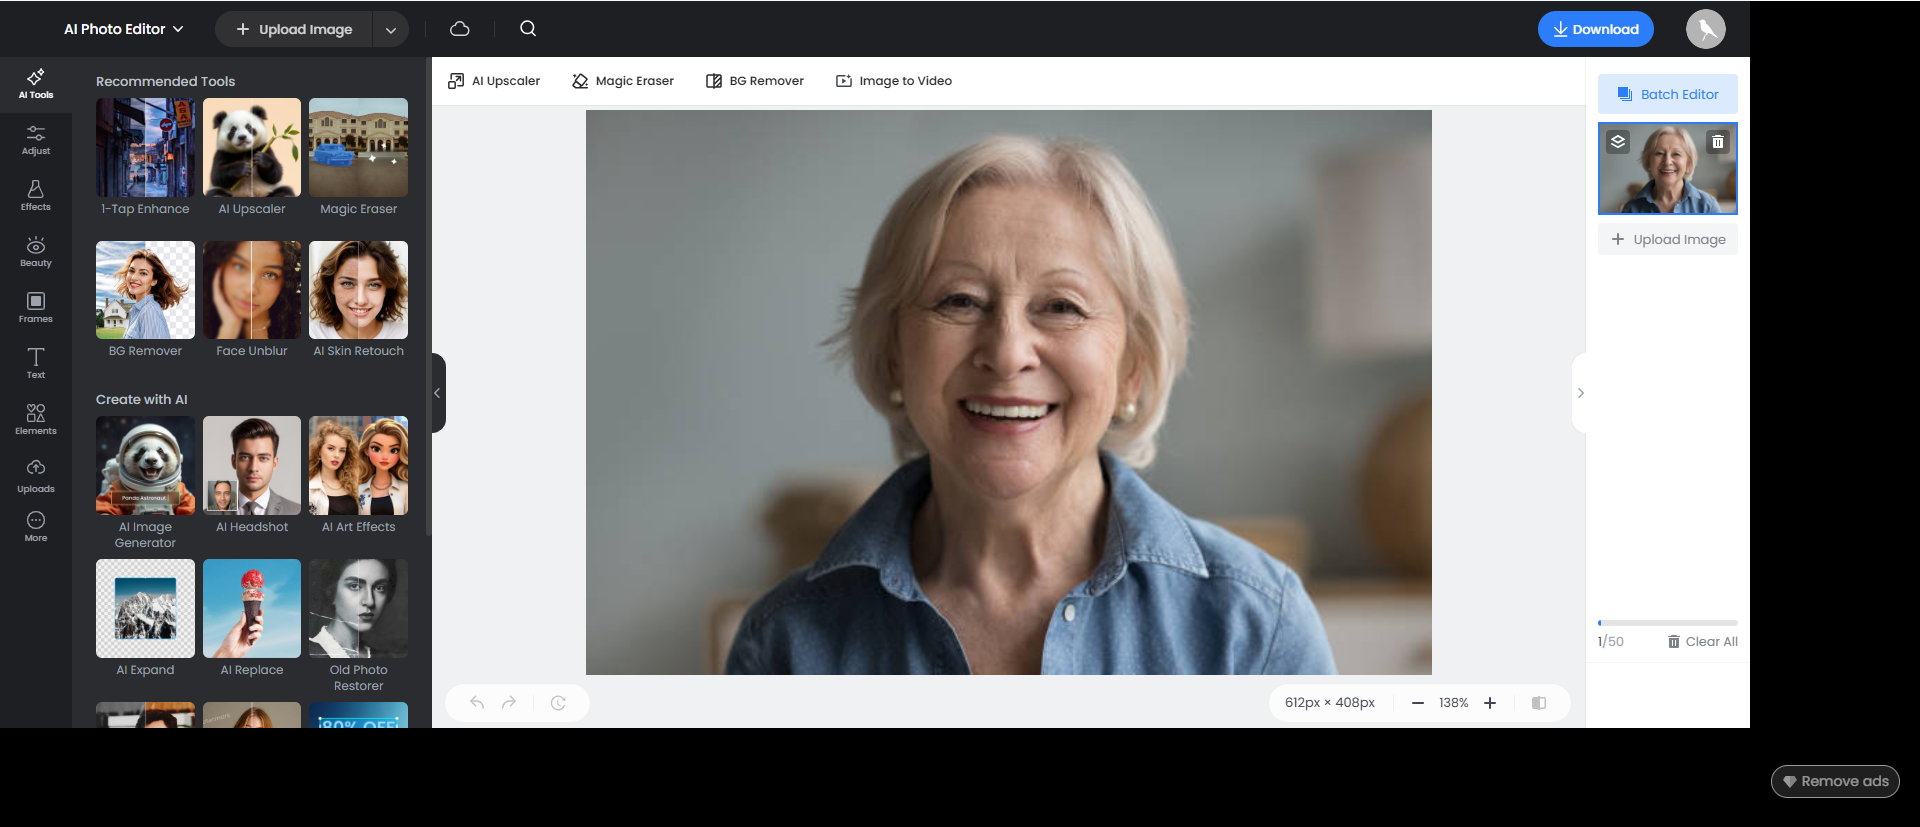The height and width of the screenshot is (827, 1920).
Task: Collapse the right batch panel
Action: point(1580,393)
